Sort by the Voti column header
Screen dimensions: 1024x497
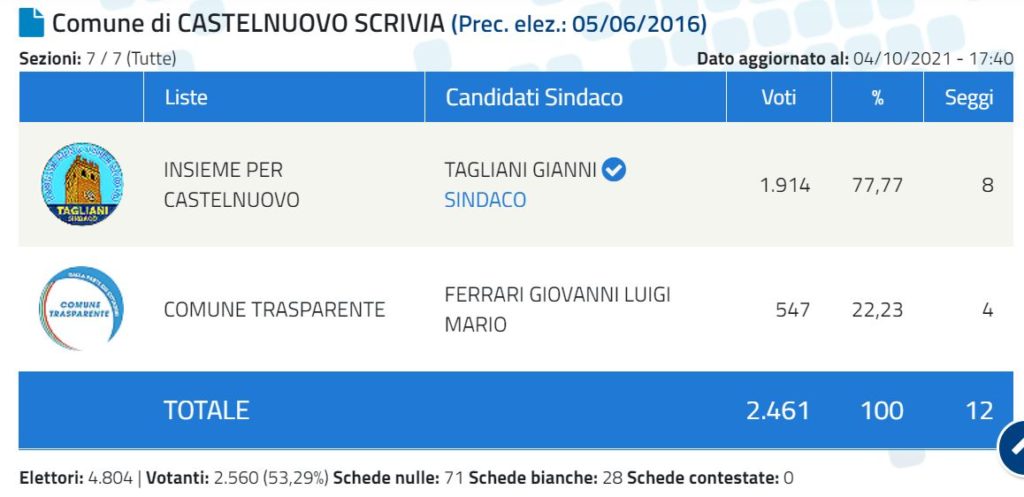(778, 97)
